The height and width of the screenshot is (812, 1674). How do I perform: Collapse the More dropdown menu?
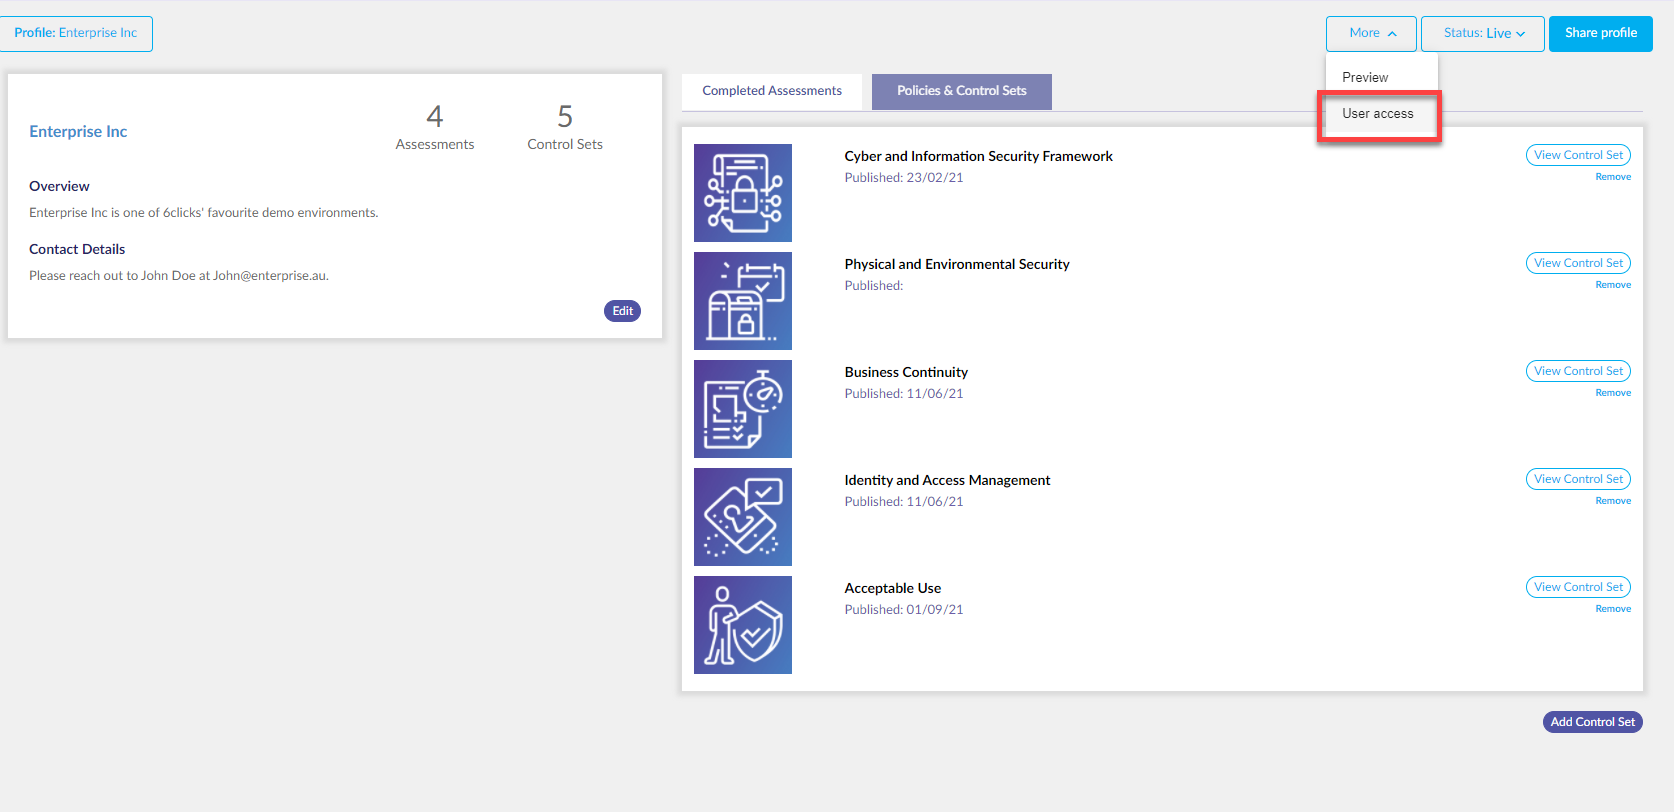click(x=1371, y=33)
